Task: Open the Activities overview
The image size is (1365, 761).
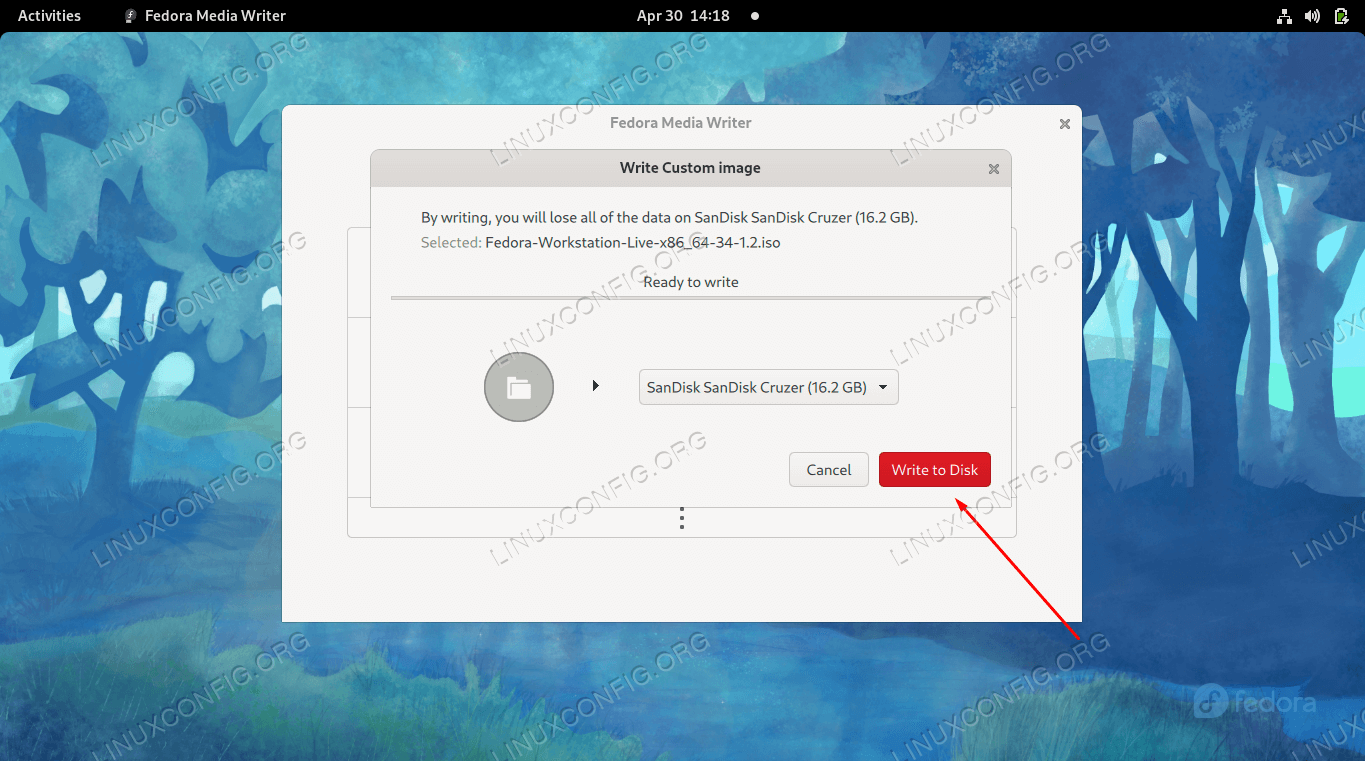Action: click(49, 16)
